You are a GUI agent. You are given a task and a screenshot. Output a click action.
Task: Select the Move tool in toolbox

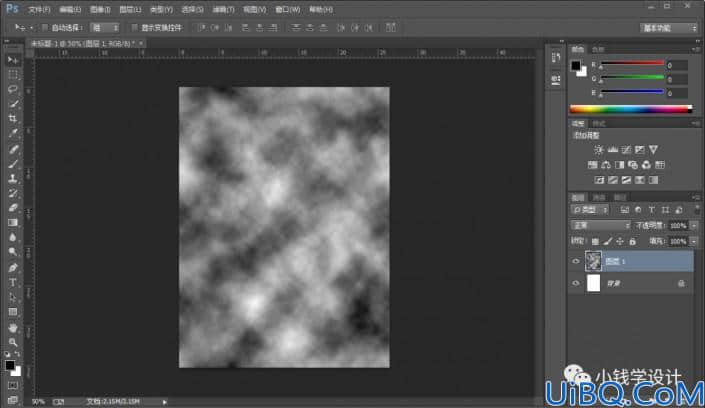pos(13,60)
